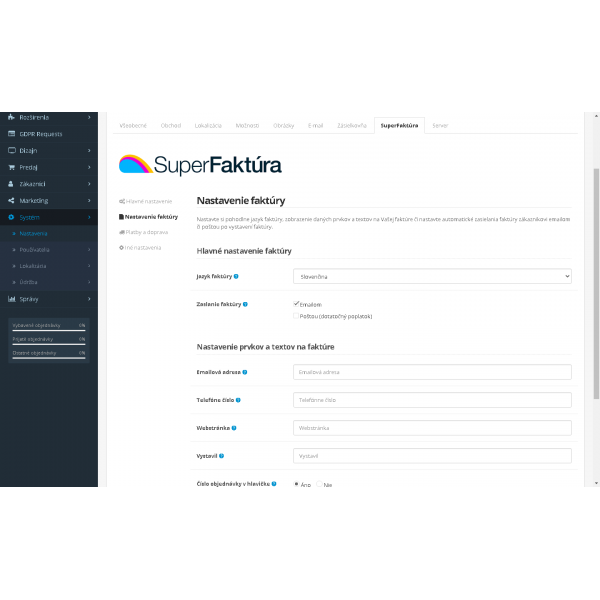Open Nastavenia under Systém menu
This screenshot has width=600, height=600.
pyautogui.click(x=33, y=233)
